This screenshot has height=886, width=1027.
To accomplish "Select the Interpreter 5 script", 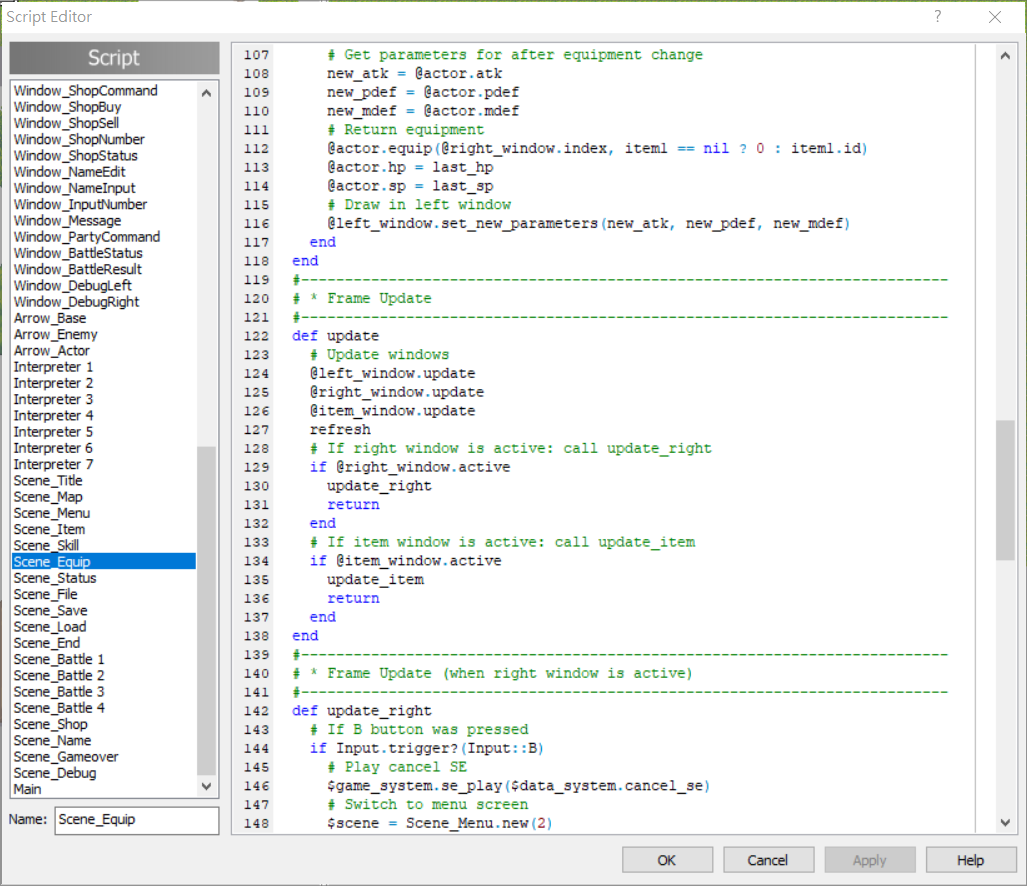I will click(x=53, y=432).
